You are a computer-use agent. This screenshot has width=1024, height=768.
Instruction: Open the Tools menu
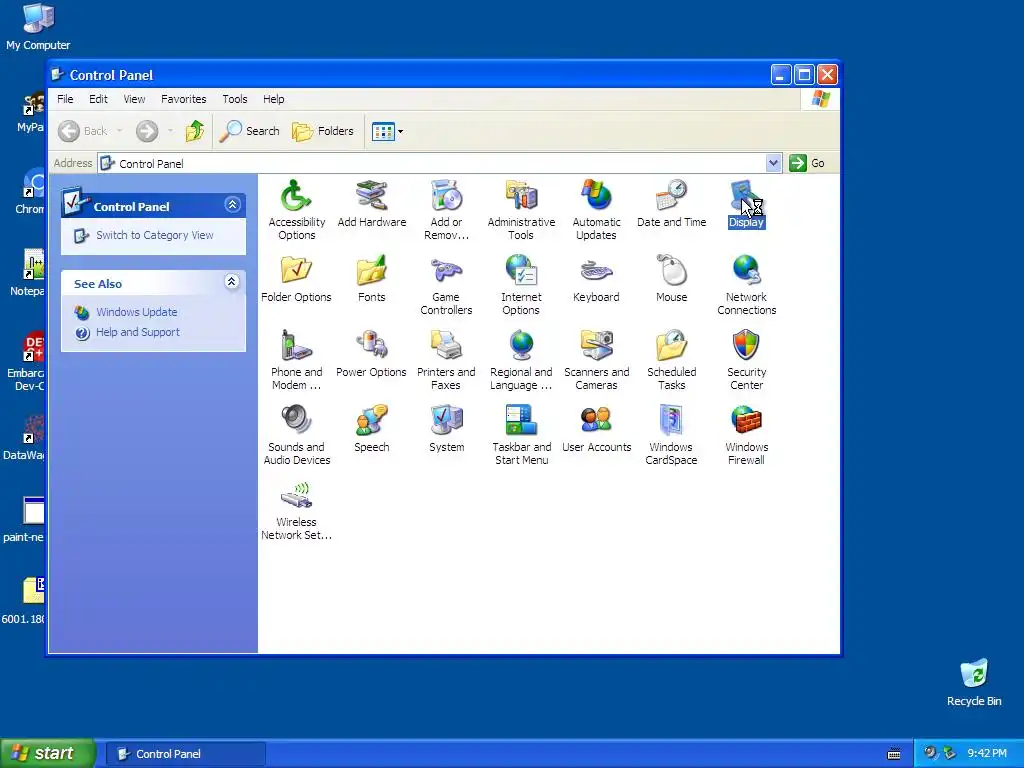[x=234, y=99]
